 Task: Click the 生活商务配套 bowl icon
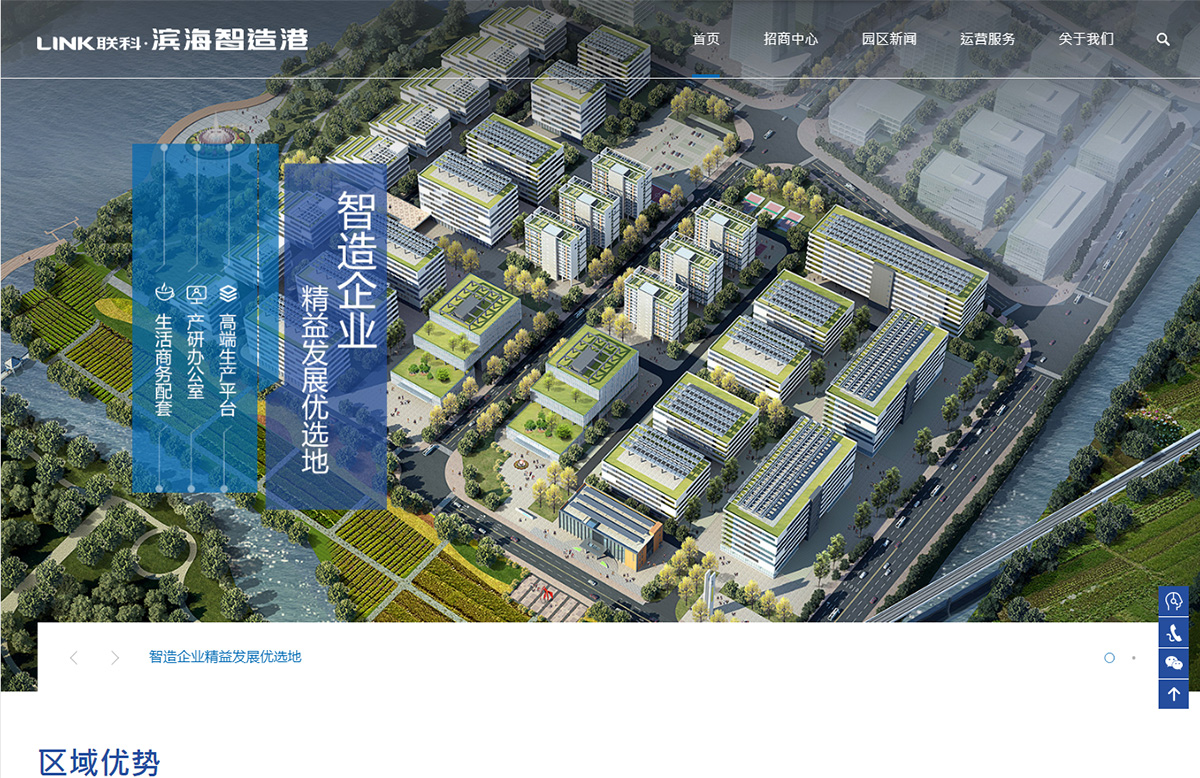pyautogui.click(x=164, y=293)
